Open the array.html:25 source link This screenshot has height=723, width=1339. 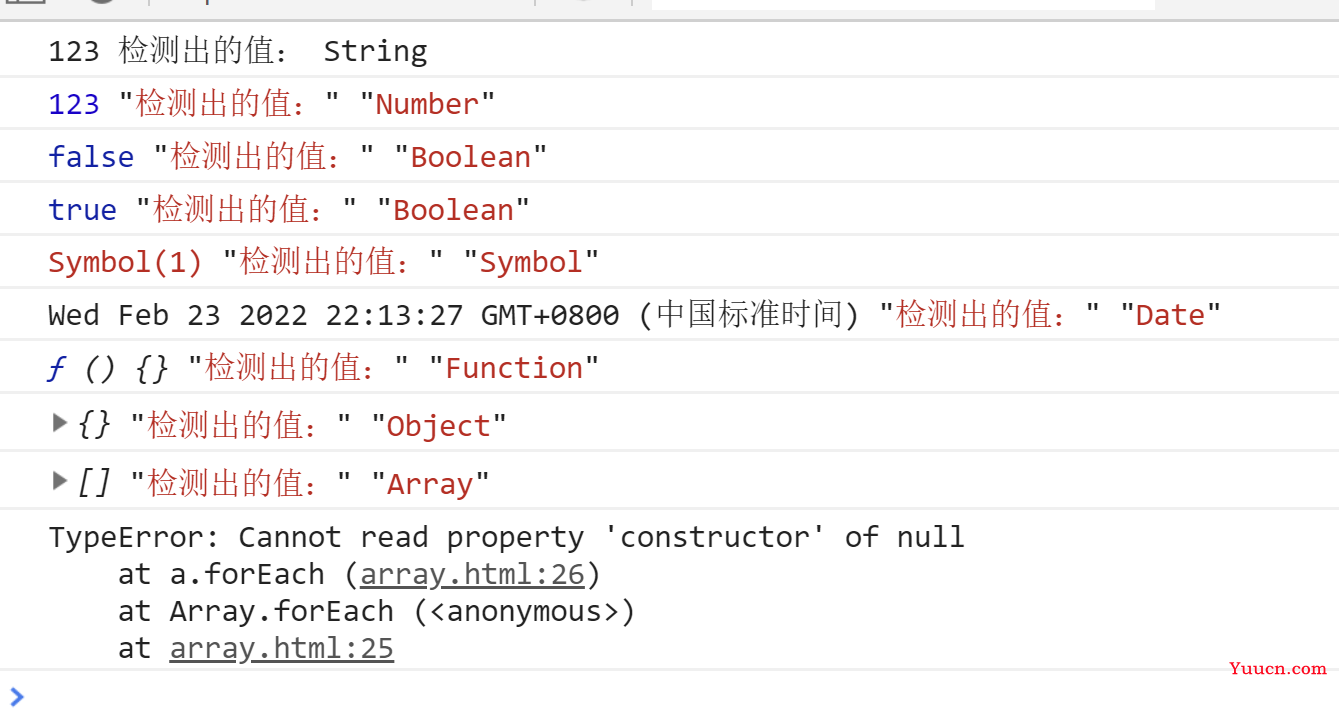281,649
